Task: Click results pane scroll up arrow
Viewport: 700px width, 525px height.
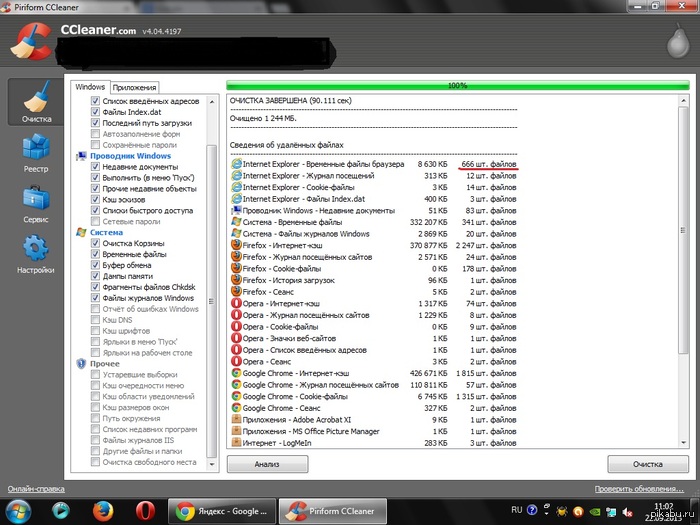Action: tap(683, 101)
